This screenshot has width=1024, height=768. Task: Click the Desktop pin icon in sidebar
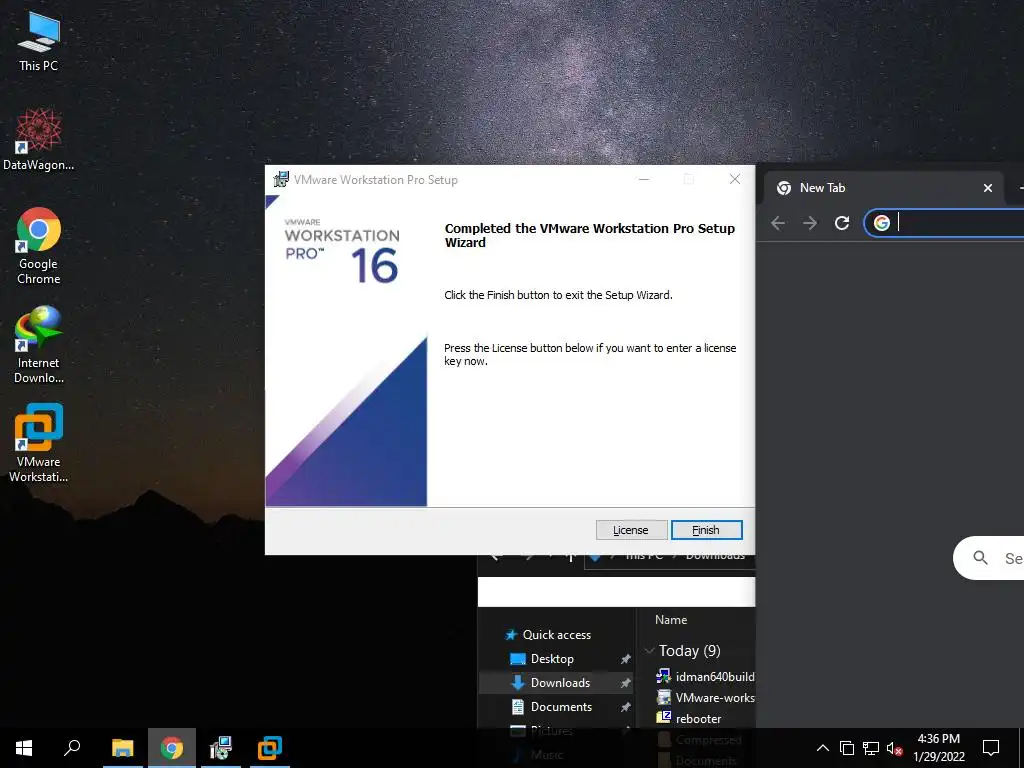[x=625, y=659]
